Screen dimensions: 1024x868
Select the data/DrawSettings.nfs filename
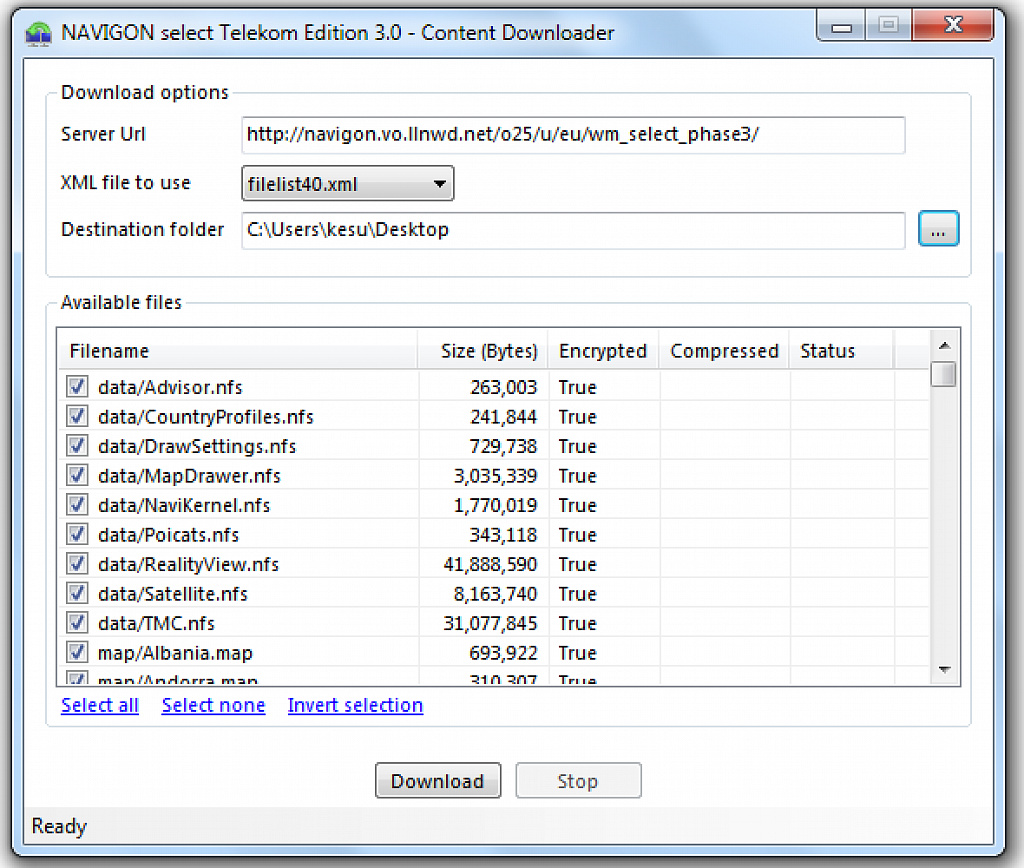click(197, 446)
